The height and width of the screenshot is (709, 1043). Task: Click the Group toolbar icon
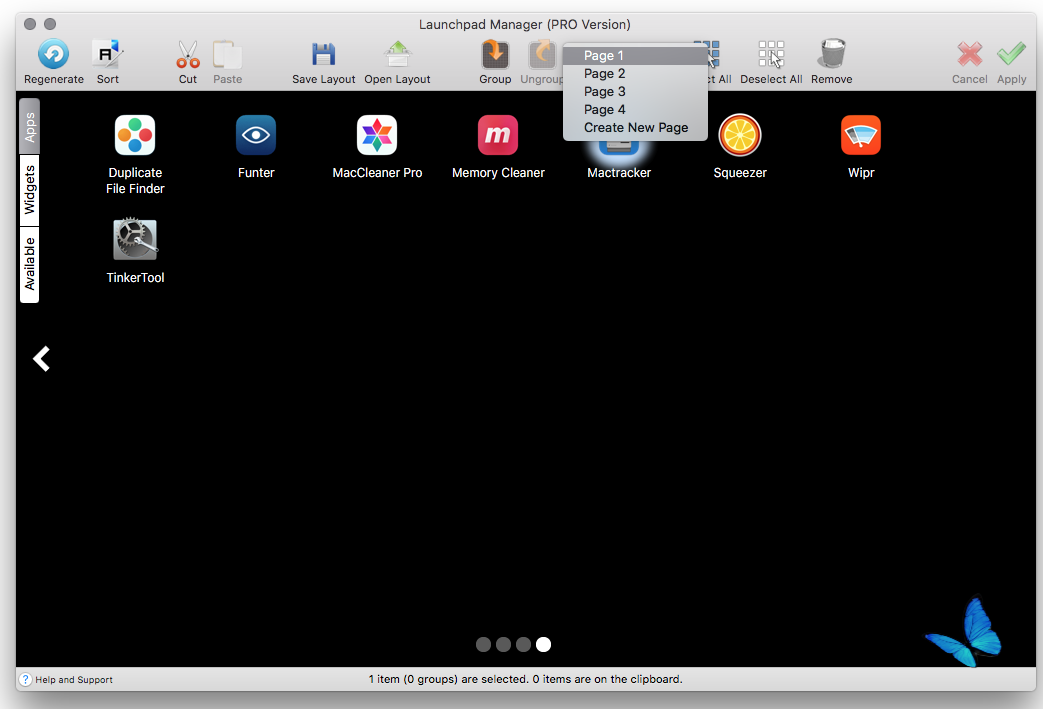click(495, 55)
